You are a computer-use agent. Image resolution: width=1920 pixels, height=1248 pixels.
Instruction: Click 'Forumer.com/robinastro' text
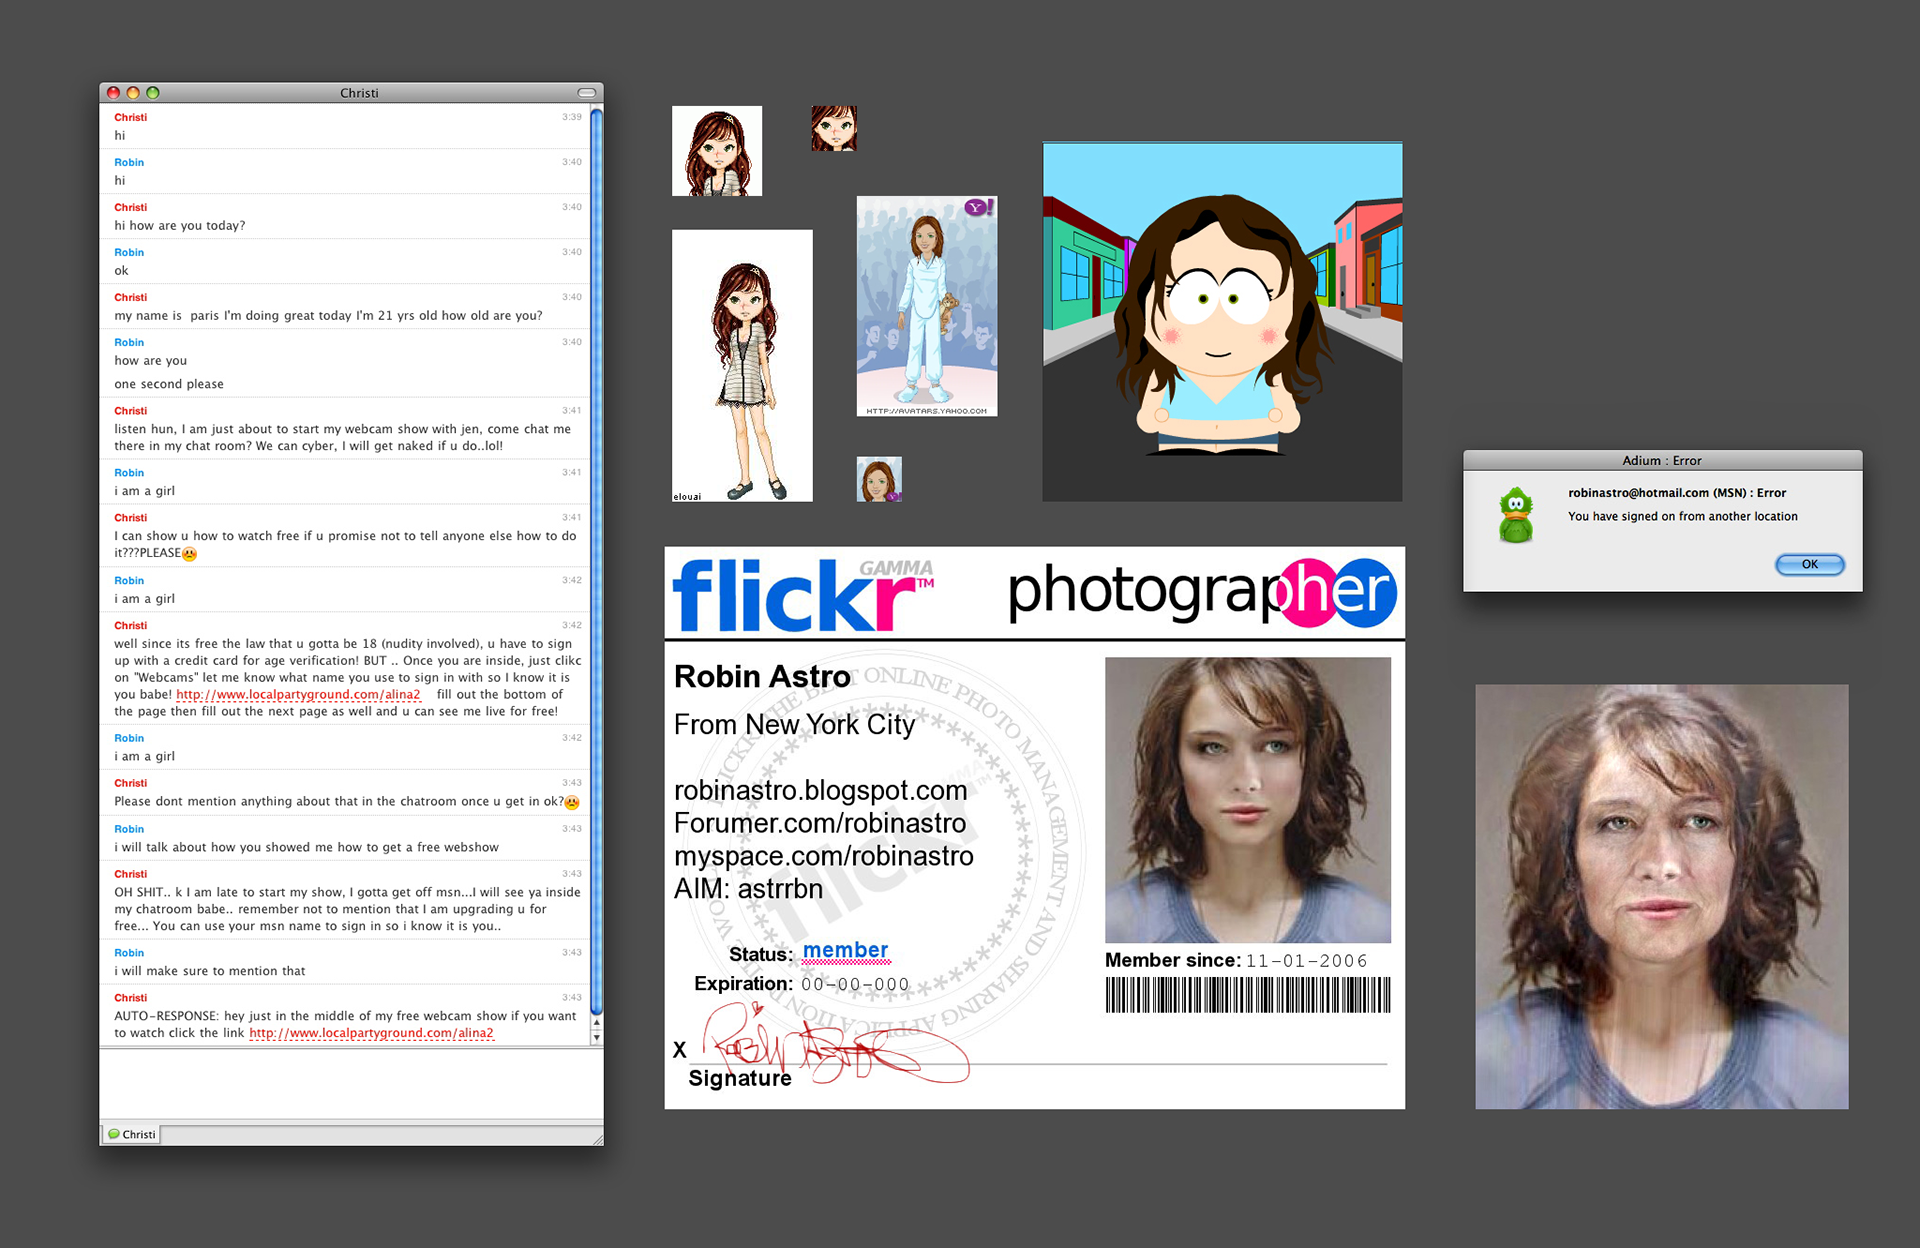[x=820, y=823]
